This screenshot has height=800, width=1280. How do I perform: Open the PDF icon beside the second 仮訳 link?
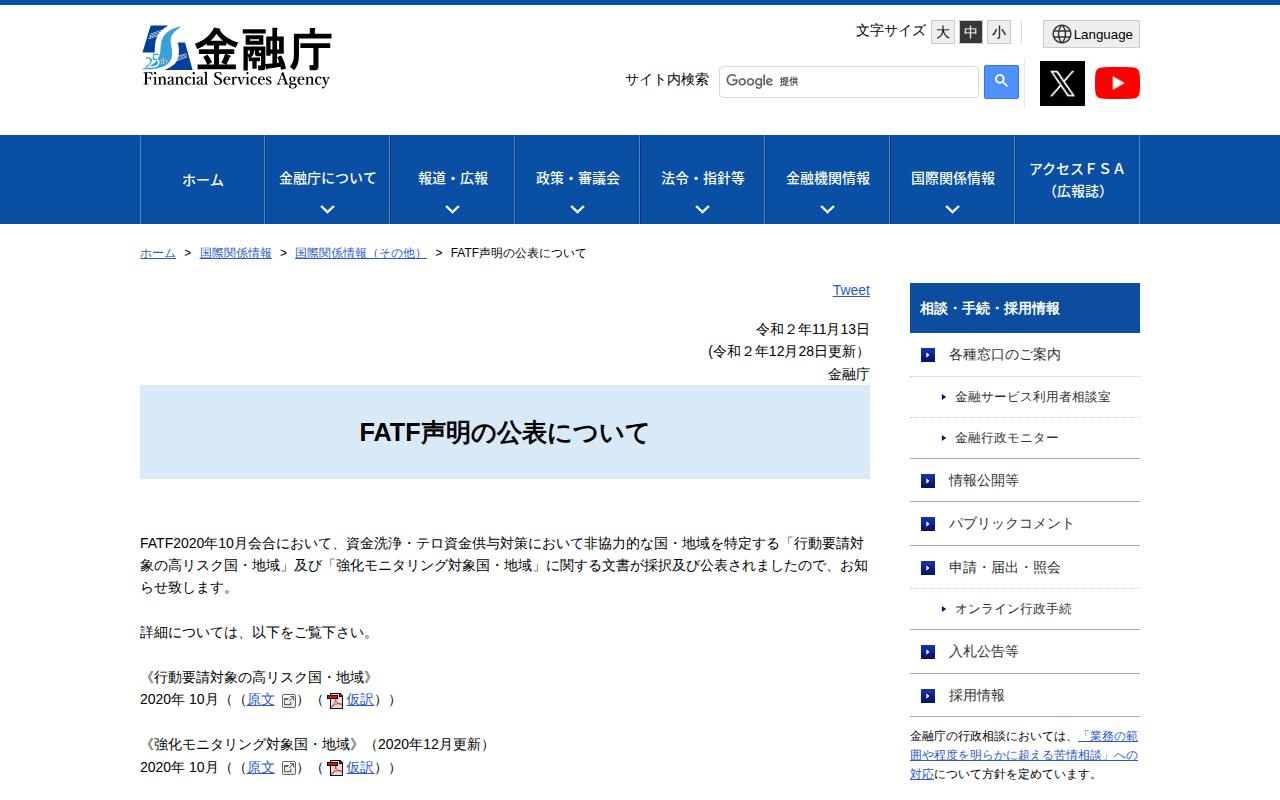coord(333,767)
